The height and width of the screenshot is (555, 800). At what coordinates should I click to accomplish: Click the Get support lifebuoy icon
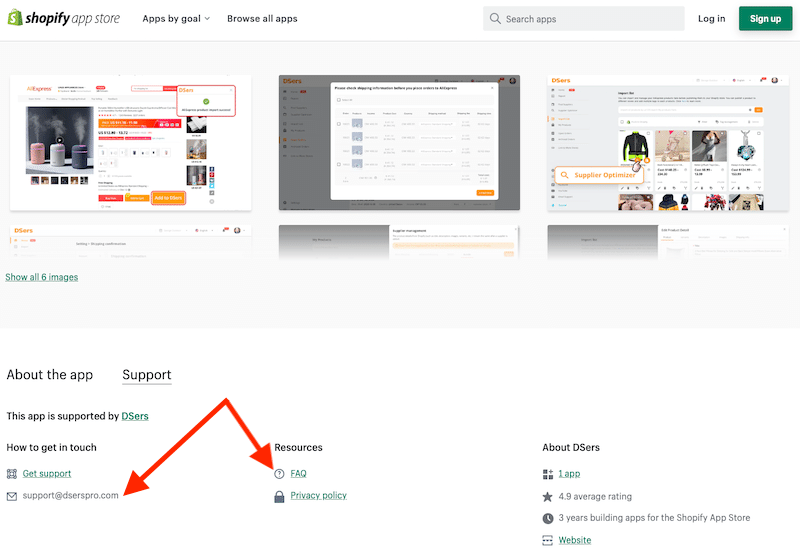pos(12,474)
